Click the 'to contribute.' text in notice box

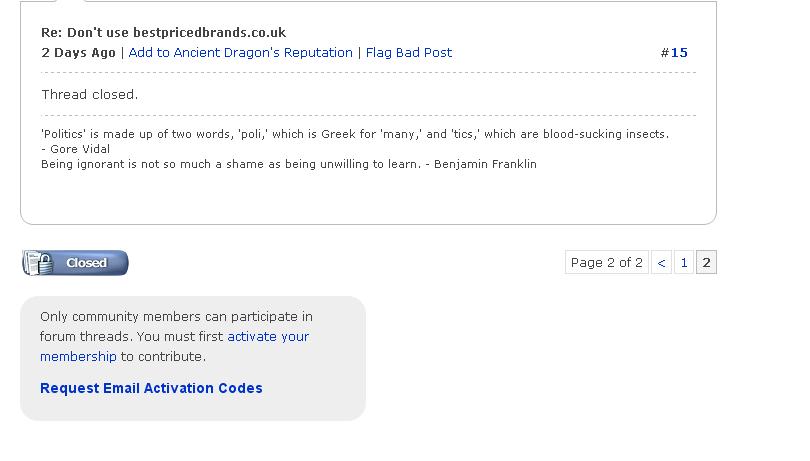(x=163, y=357)
